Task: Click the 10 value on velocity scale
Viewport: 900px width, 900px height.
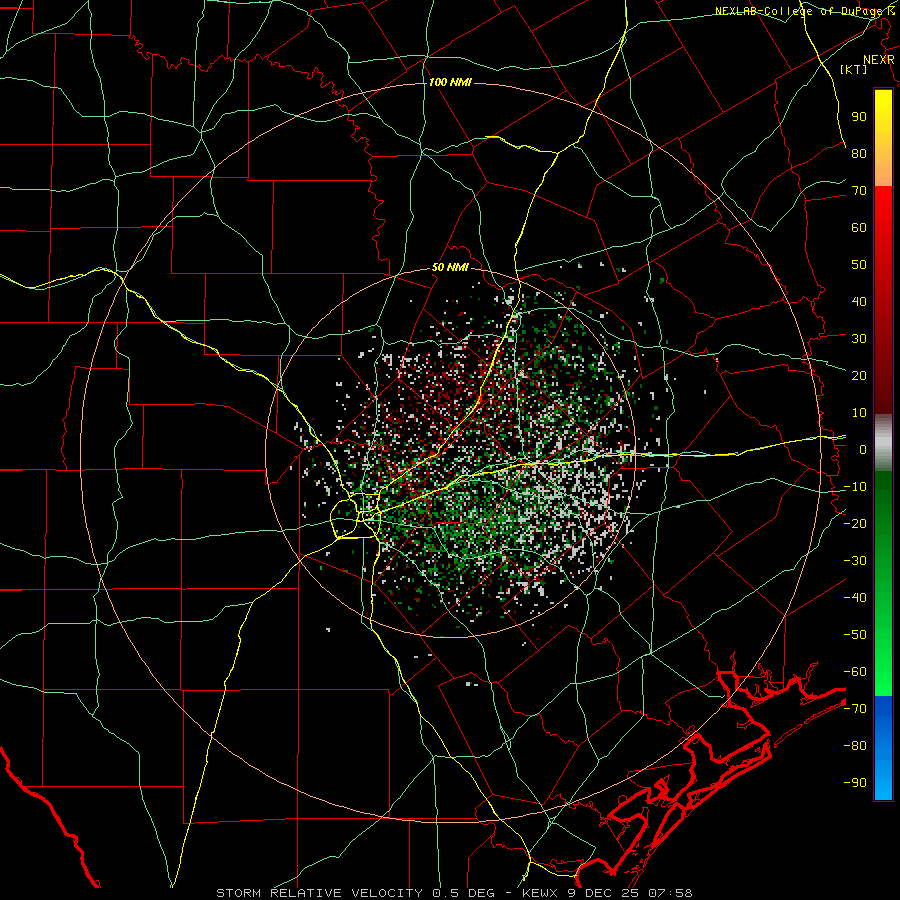Action: pyautogui.click(x=859, y=413)
